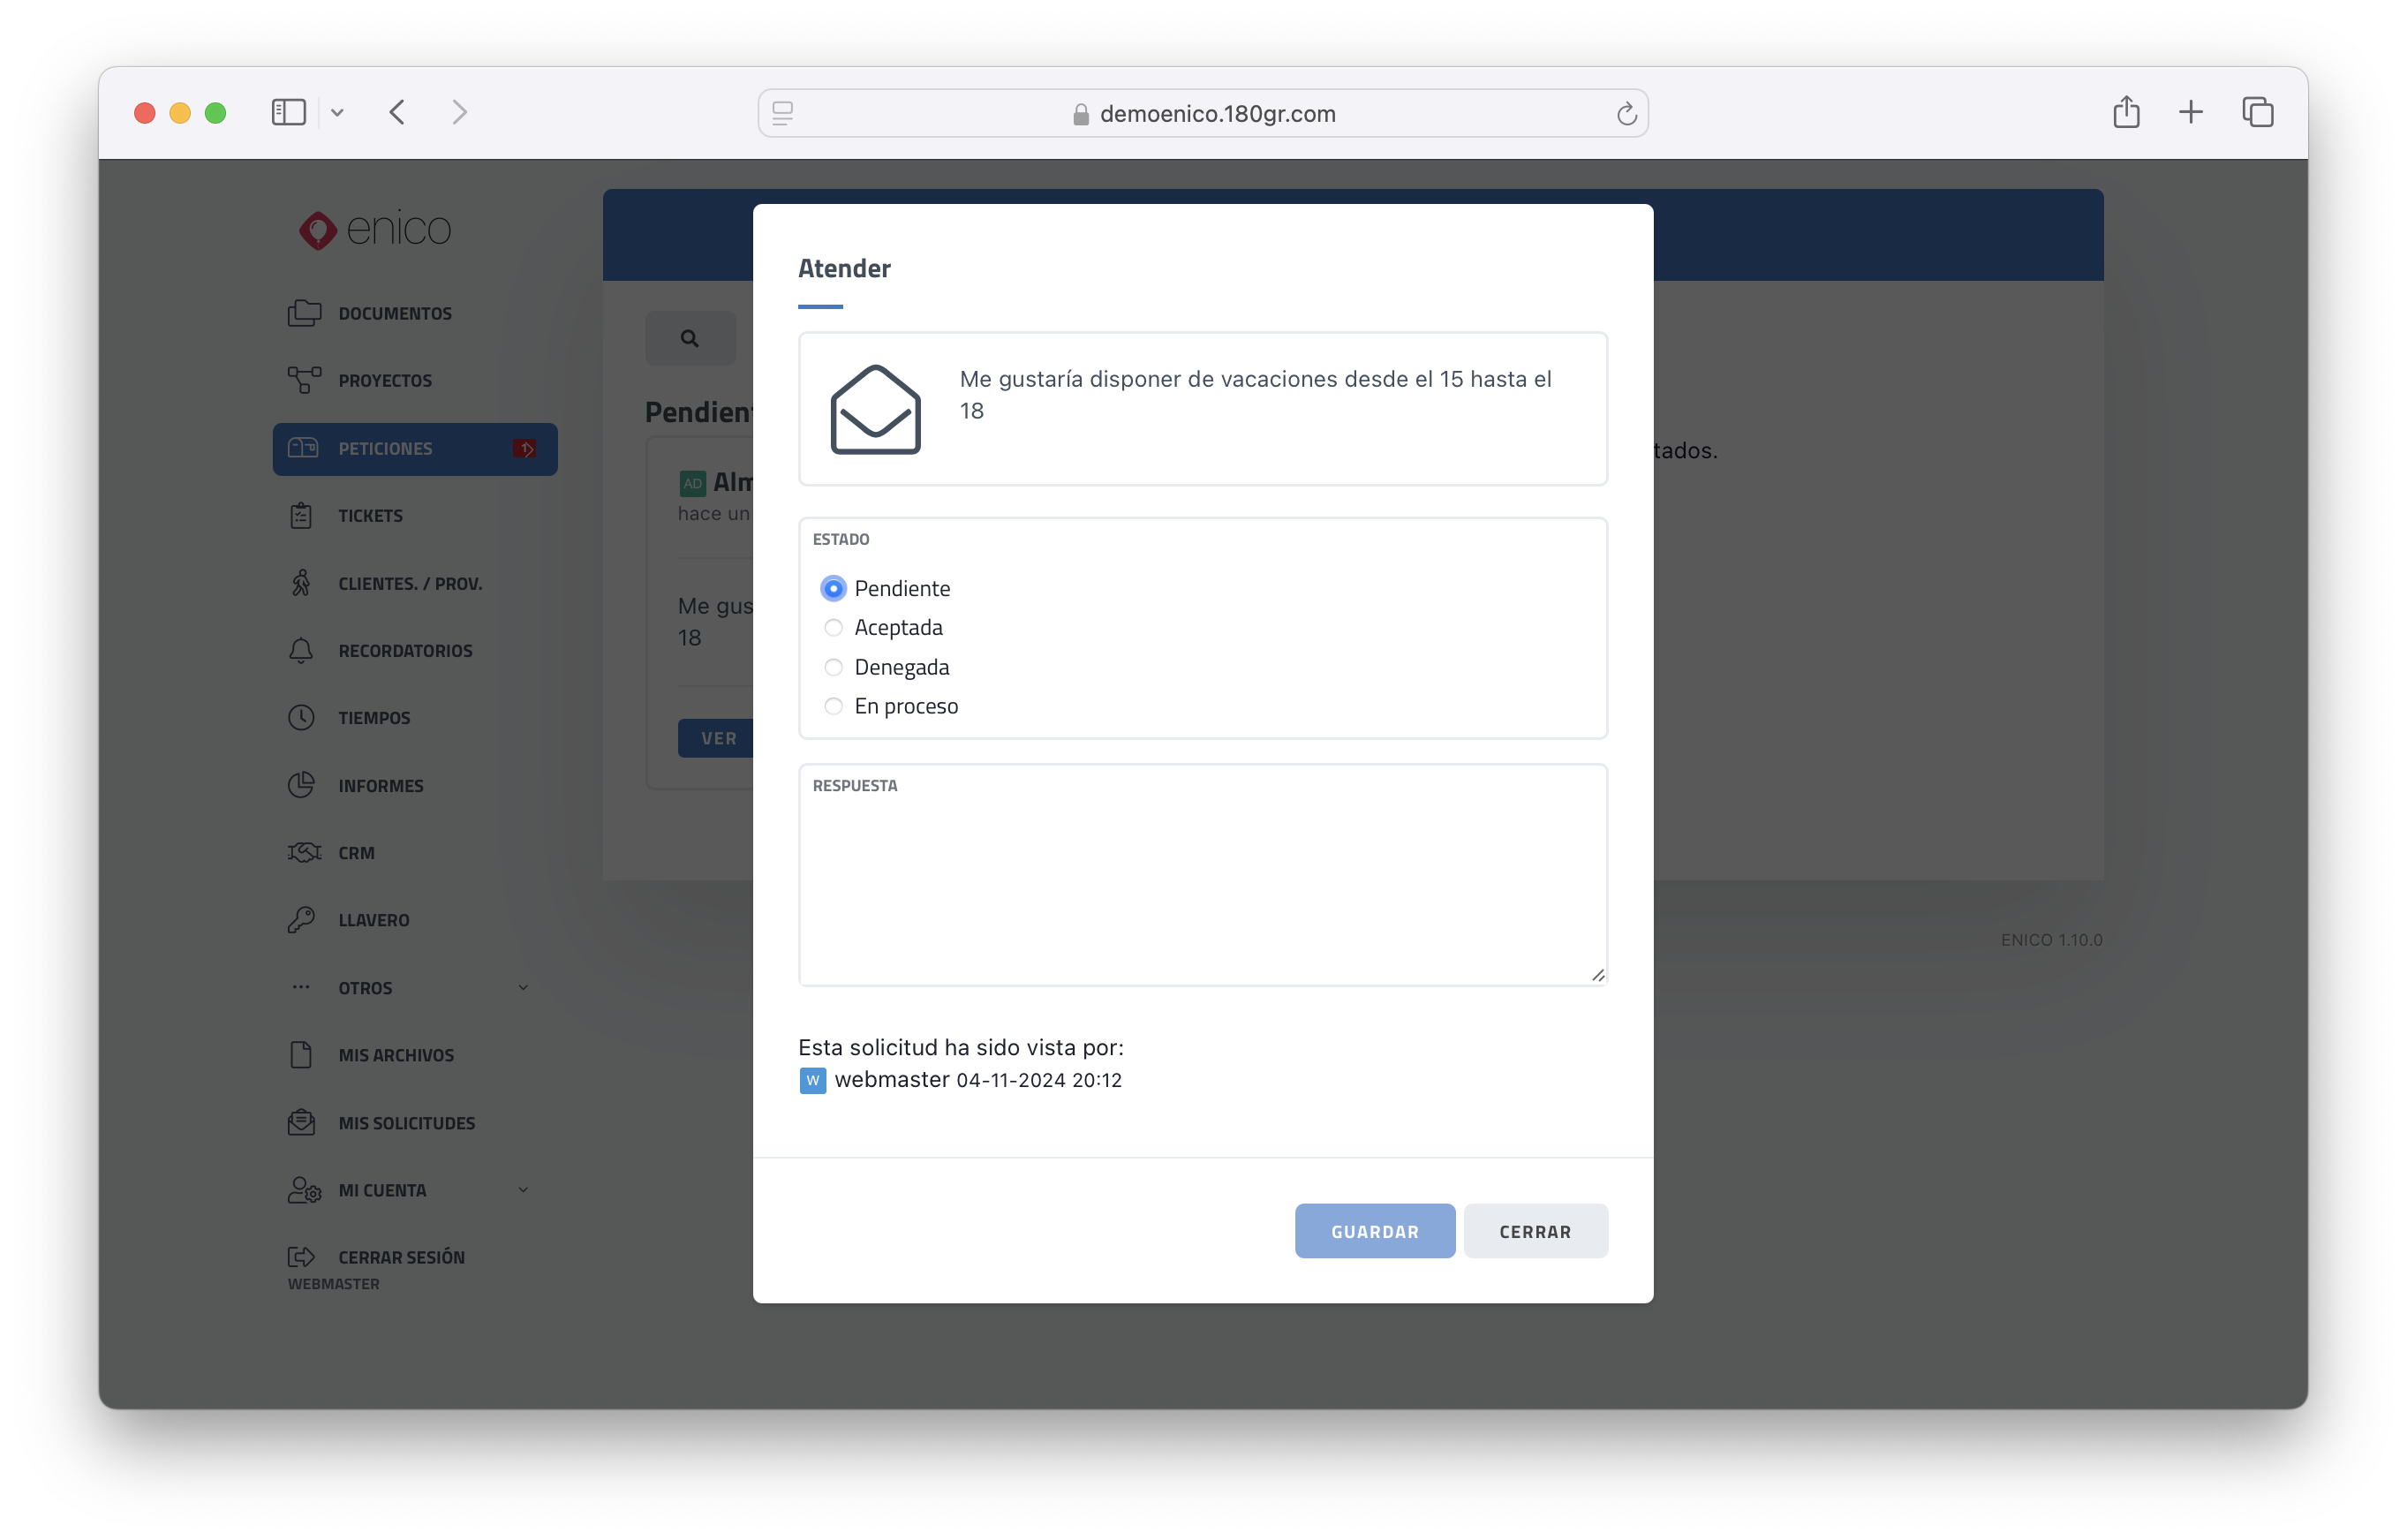Open Safari sidebar options dropdown arrow
2407x1540 pixels.
point(337,113)
